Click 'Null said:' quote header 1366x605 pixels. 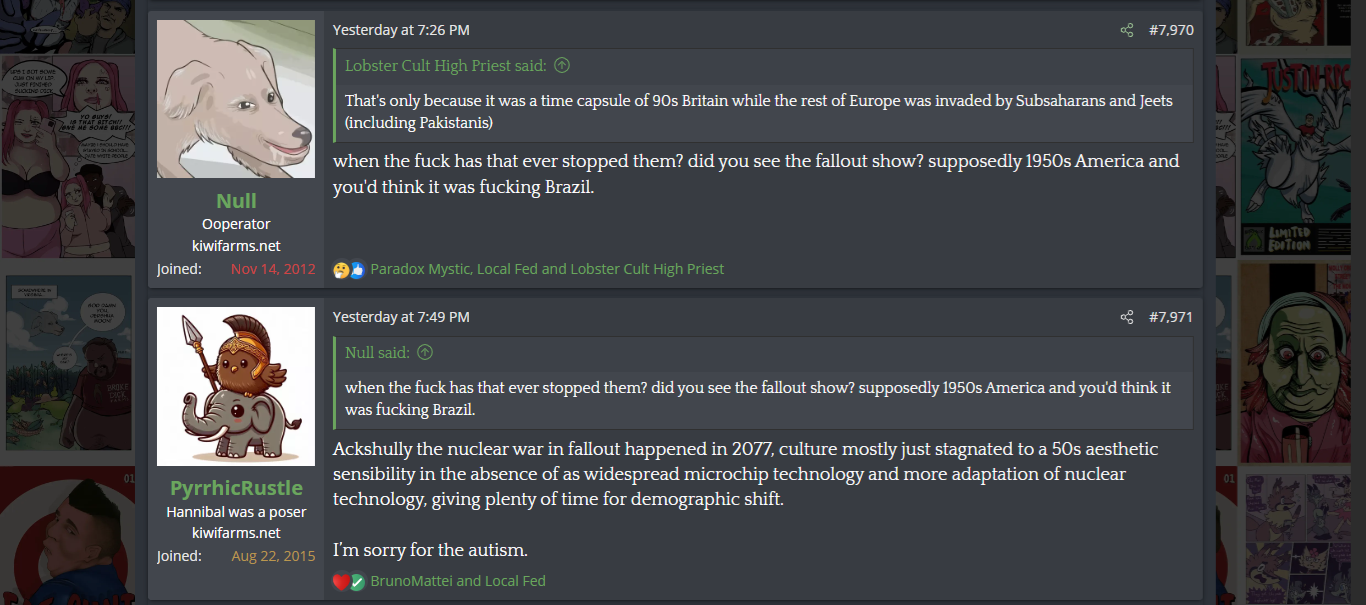(x=377, y=353)
